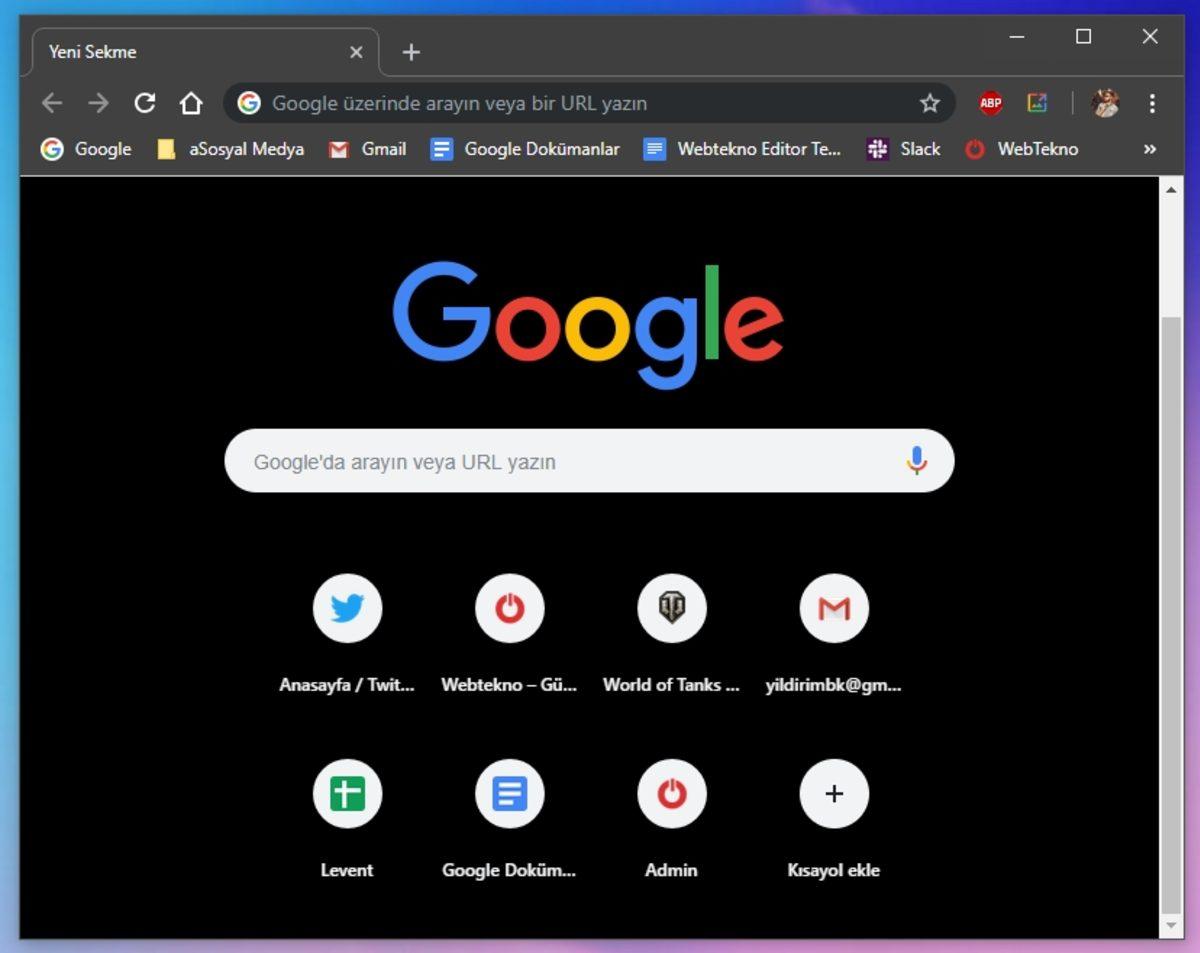This screenshot has width=1200, height=953.
Task: Click the extension icon beside ABP
Action: coord(1037,102)
